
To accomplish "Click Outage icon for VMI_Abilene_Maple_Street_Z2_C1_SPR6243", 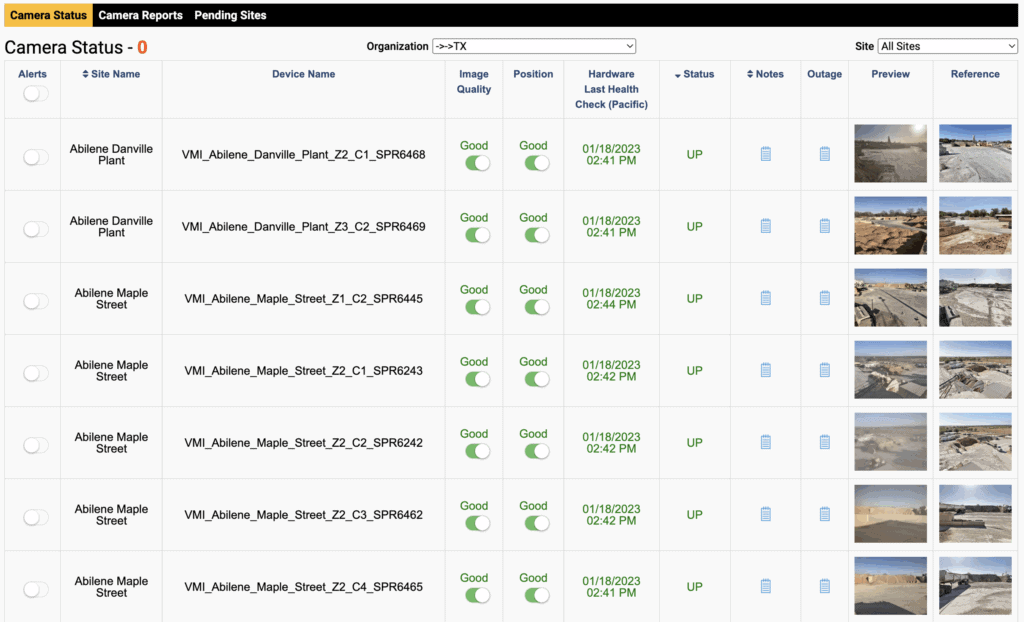I will [x=825, y=370].
